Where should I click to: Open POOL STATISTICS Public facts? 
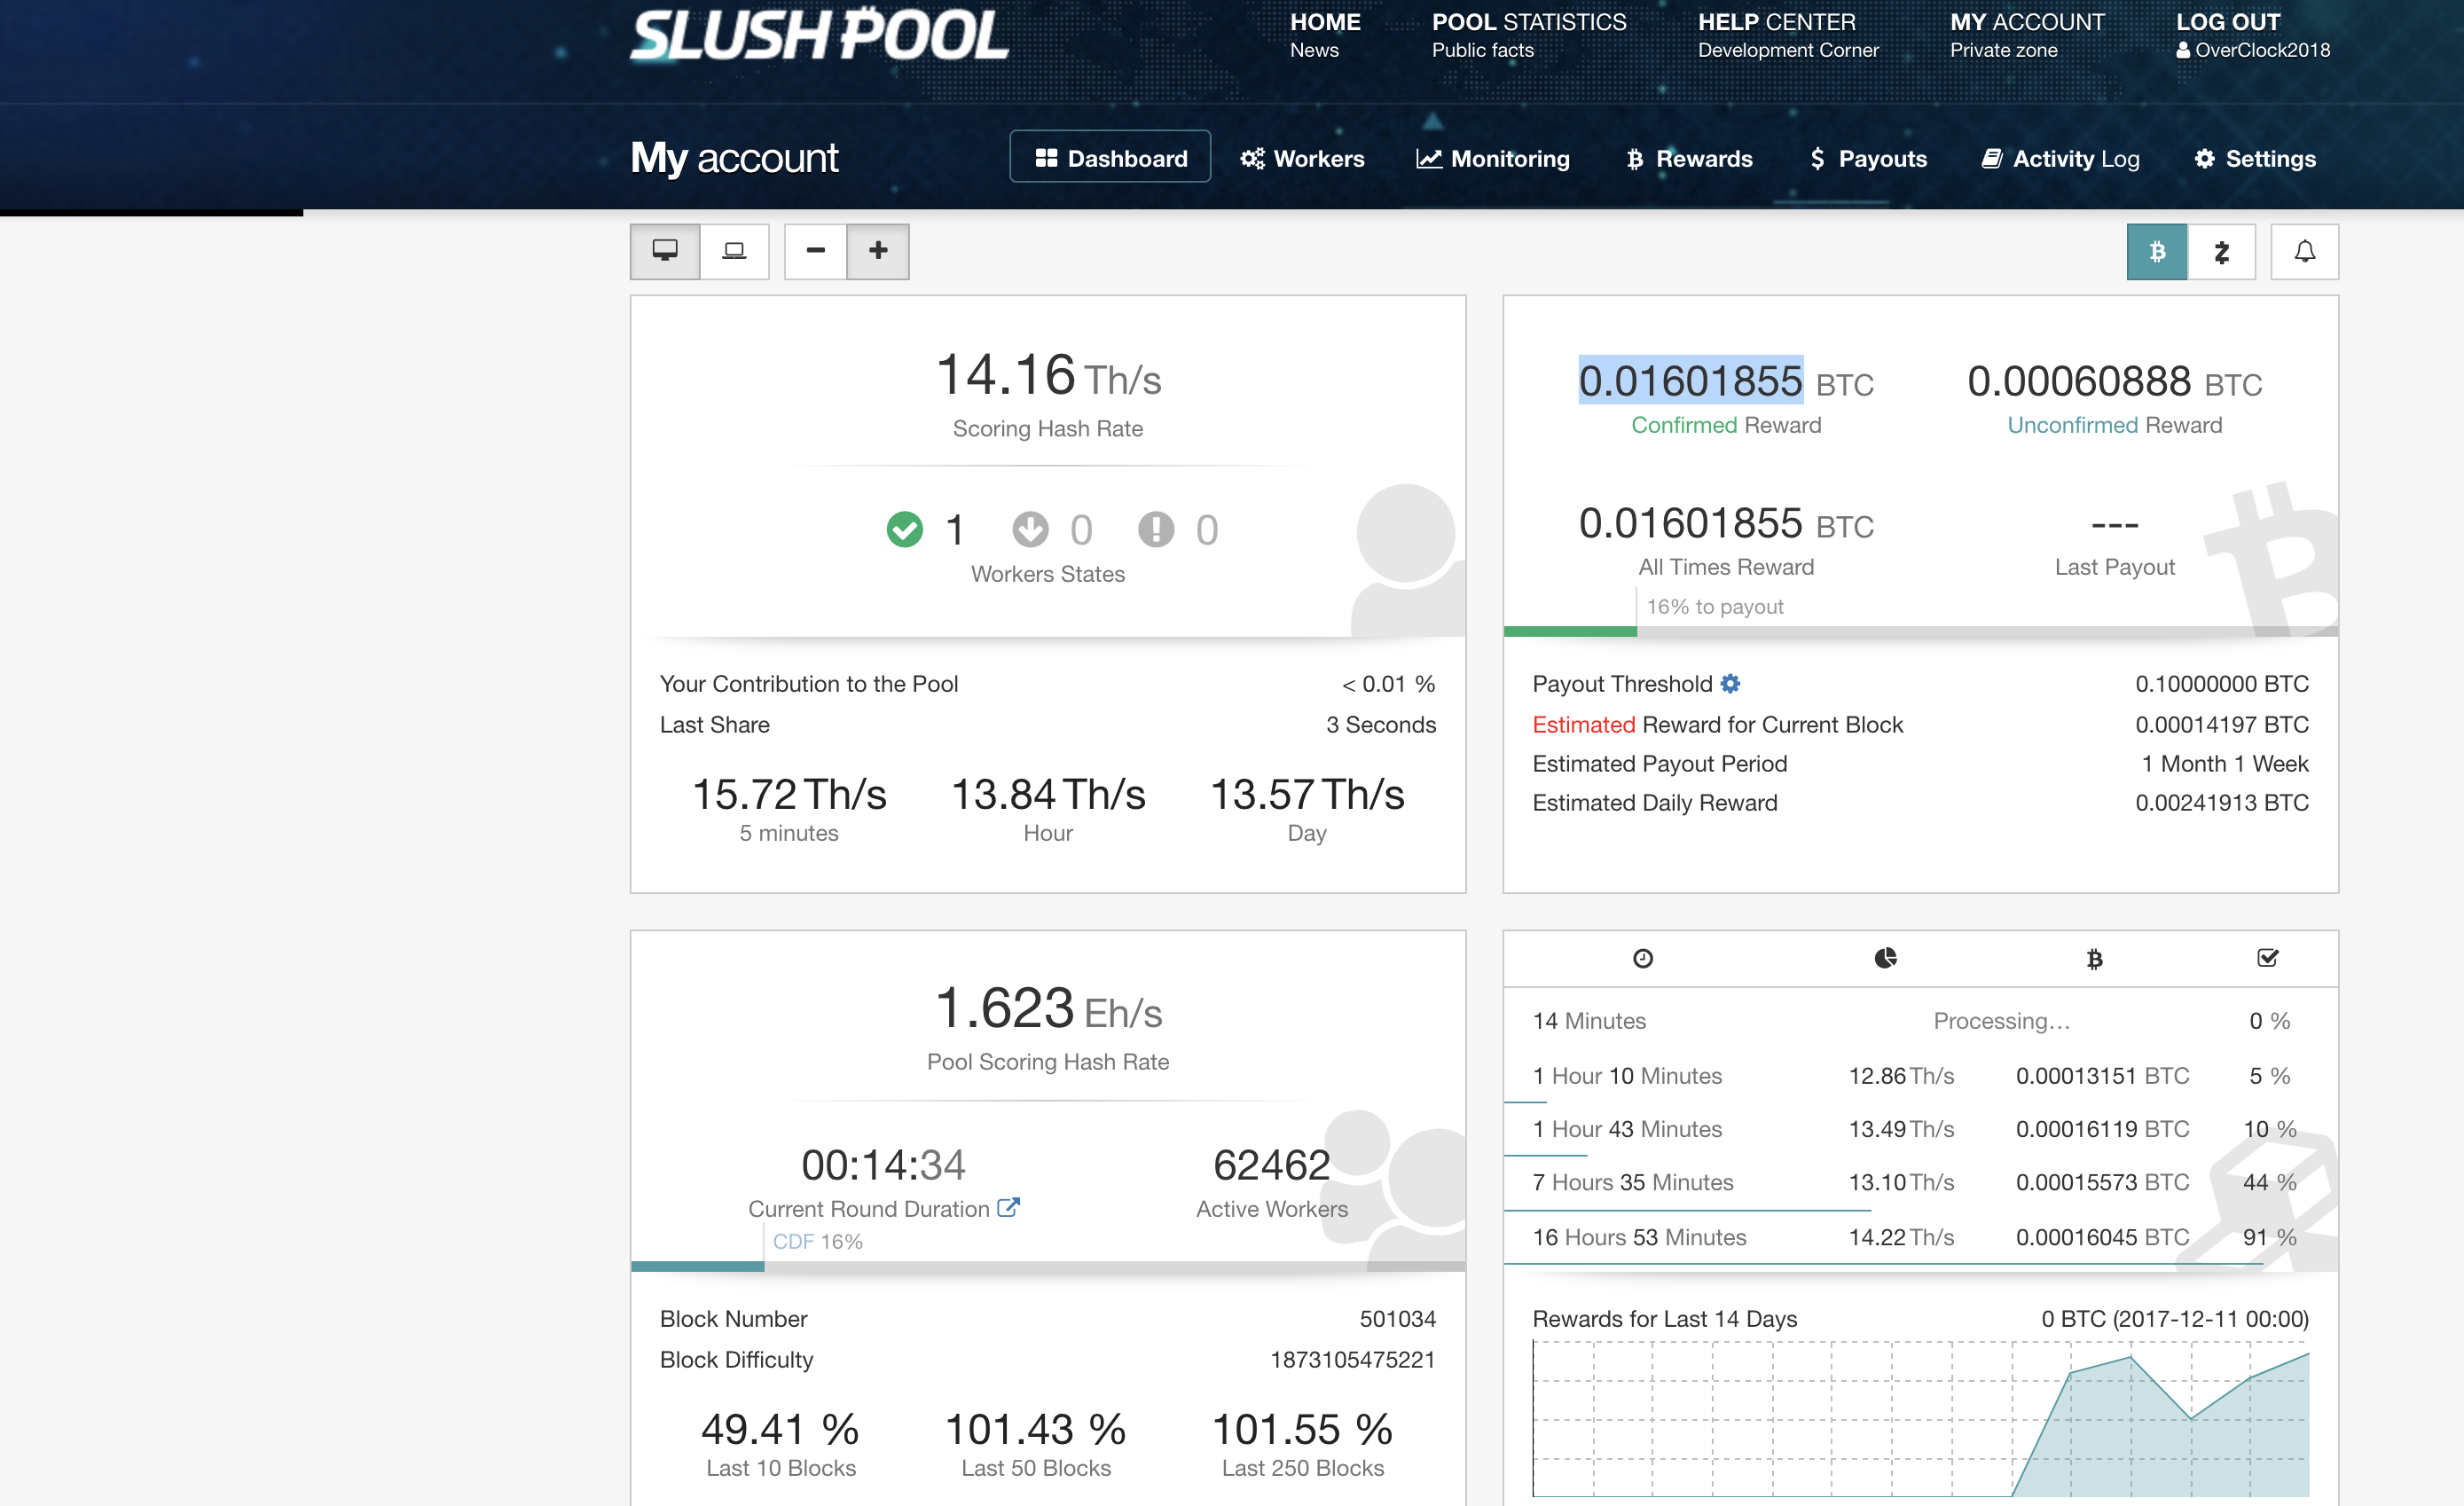1528,35
